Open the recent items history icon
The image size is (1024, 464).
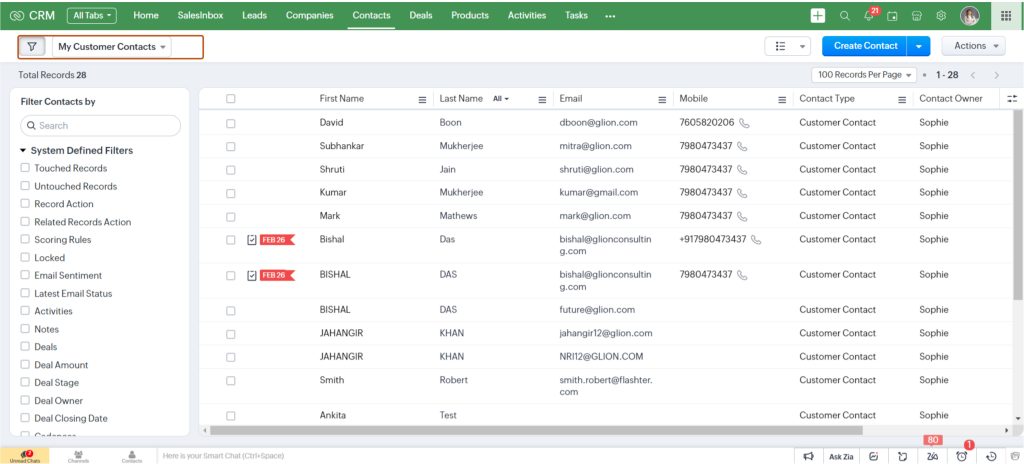[992, 456]
